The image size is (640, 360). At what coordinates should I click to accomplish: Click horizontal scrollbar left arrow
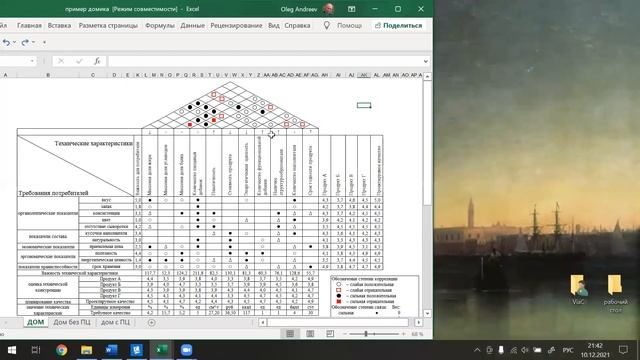[x=262, y=322]
